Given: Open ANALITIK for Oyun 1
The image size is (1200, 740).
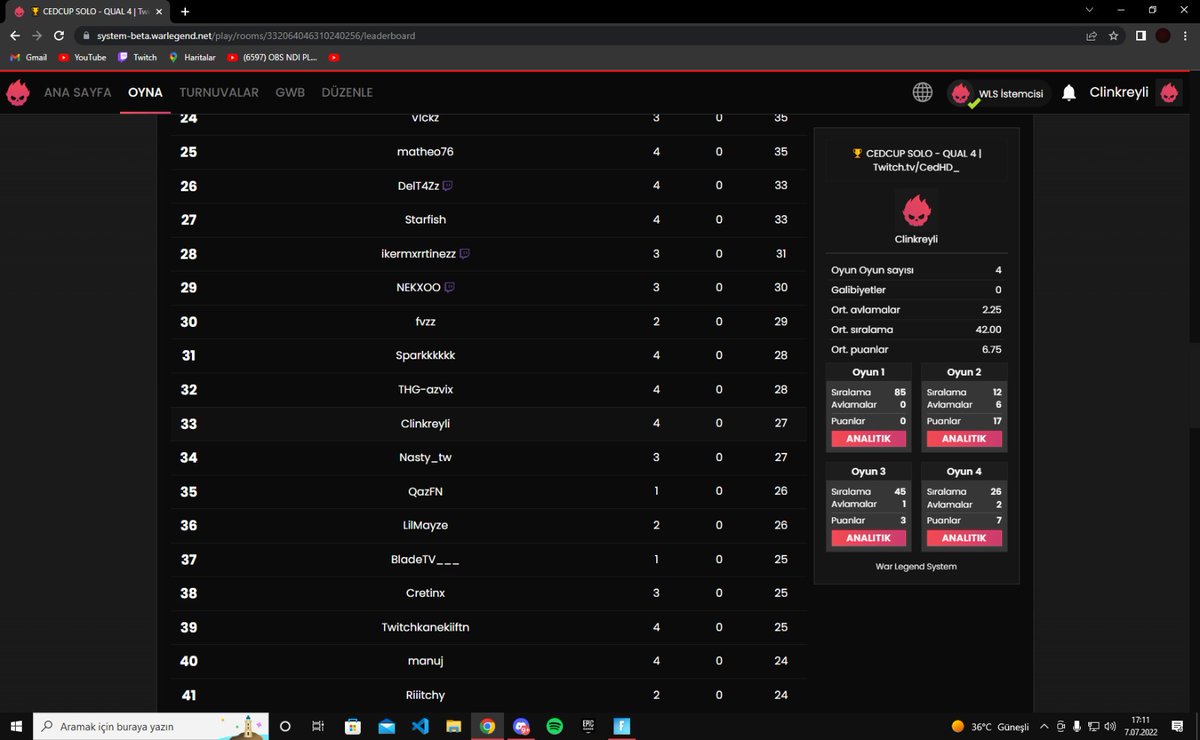Looking at the screenshot, I should 868,438.
